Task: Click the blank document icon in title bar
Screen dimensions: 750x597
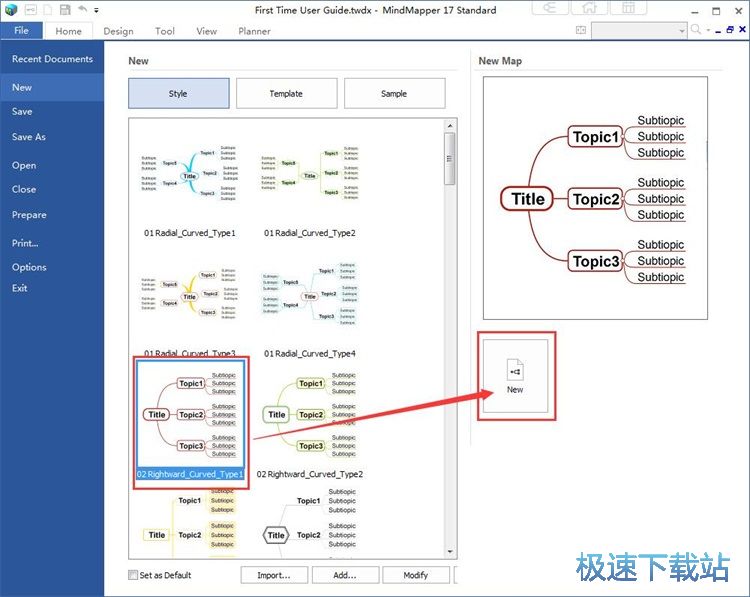Action: coord(48,10)
